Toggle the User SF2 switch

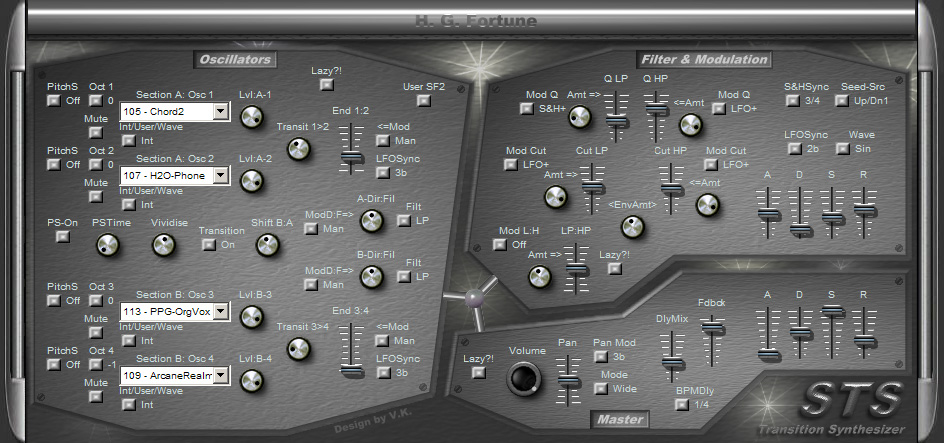point(424,101)
